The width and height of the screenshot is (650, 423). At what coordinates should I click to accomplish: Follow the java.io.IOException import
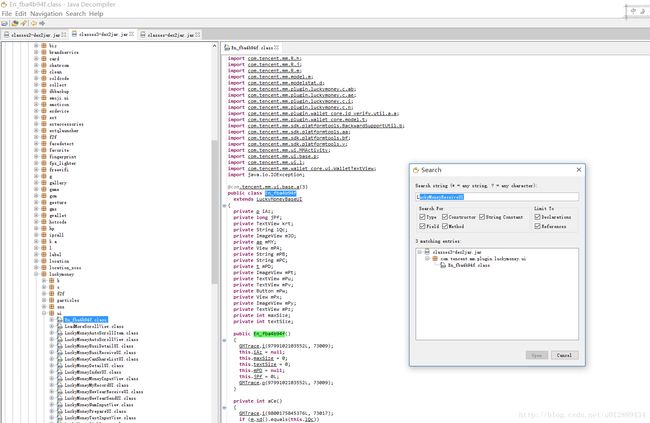[276, 175]
